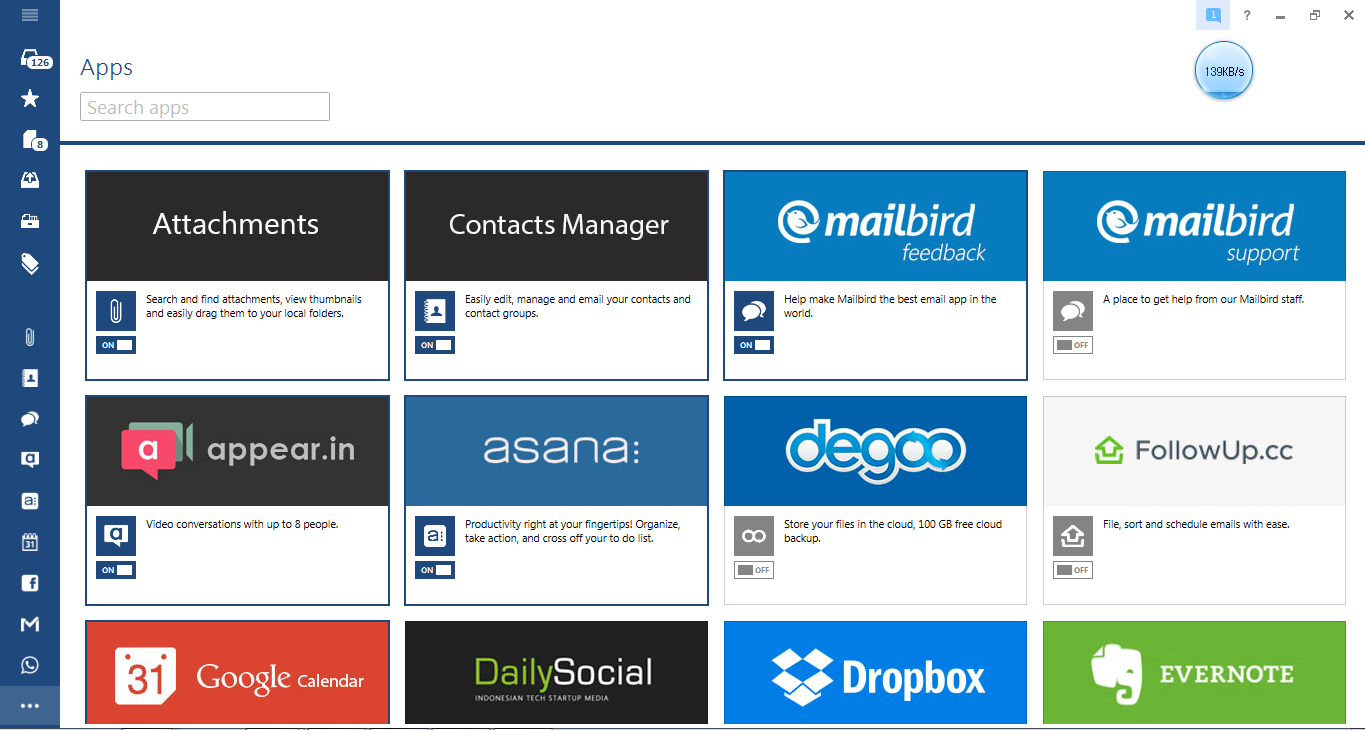
Task: Click the chat icon in Mailbird feedback card
Action: tap(754, 311)
